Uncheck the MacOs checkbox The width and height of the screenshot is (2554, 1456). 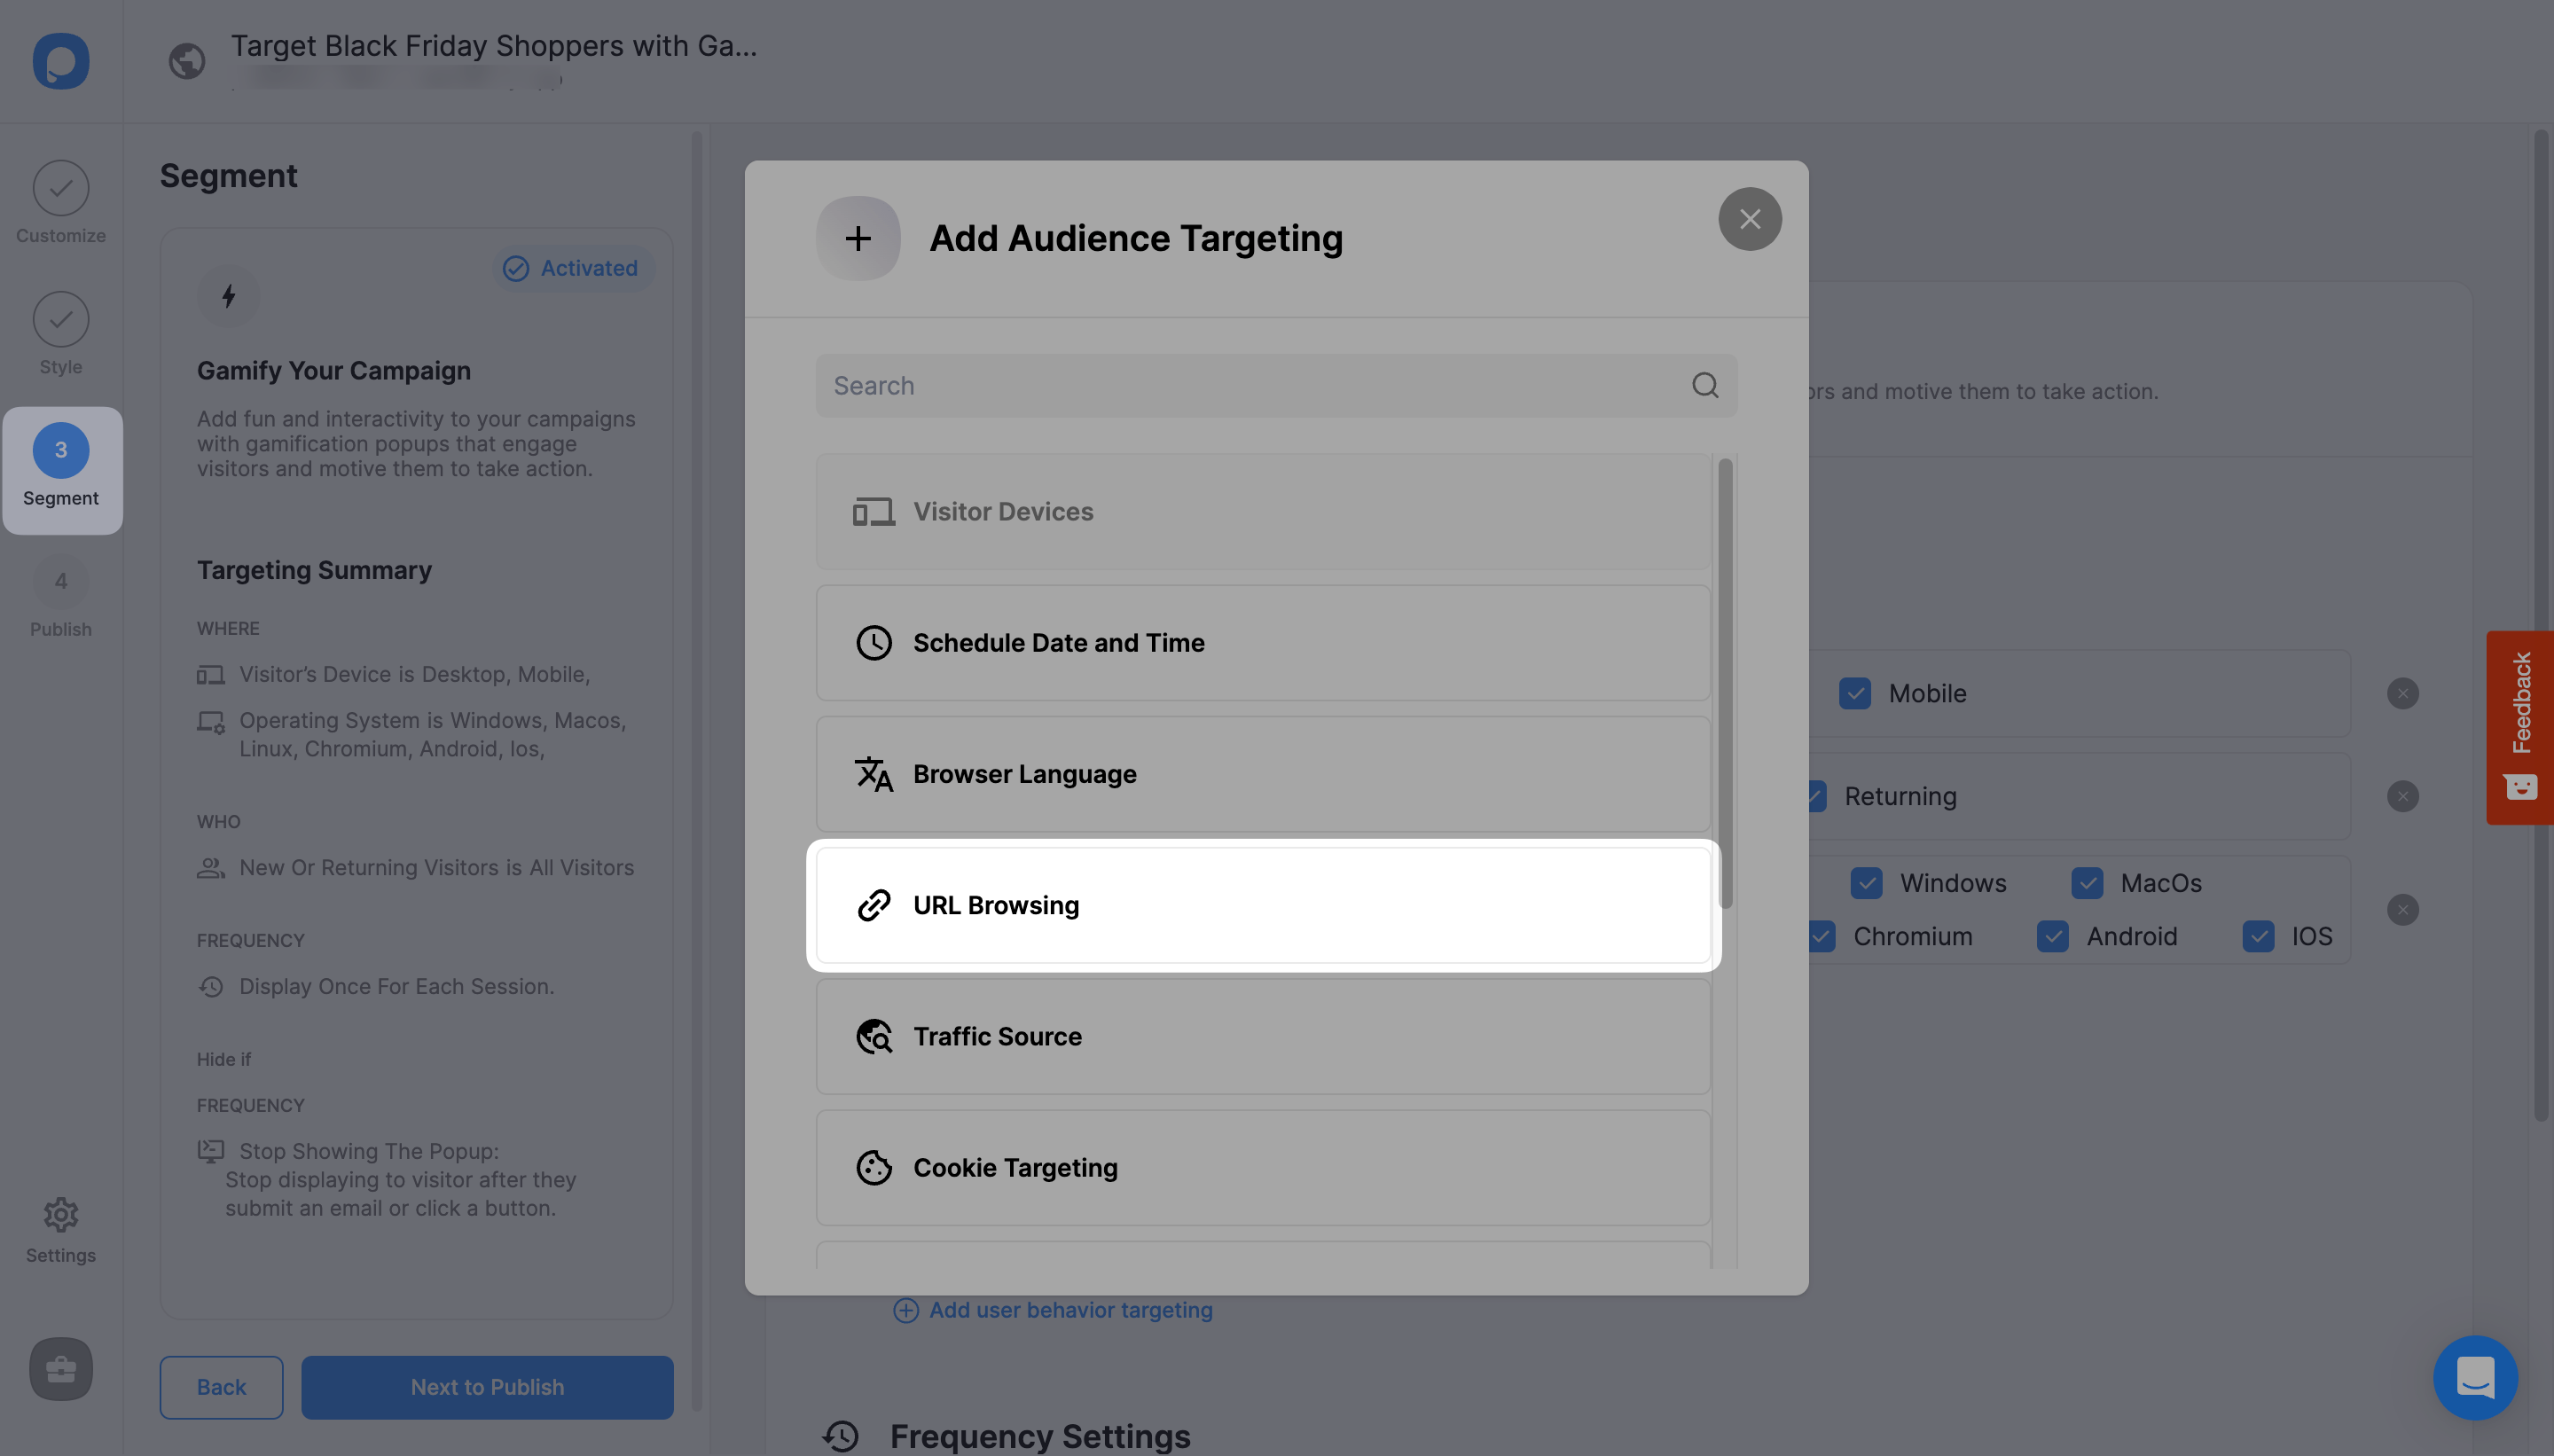2086,883
